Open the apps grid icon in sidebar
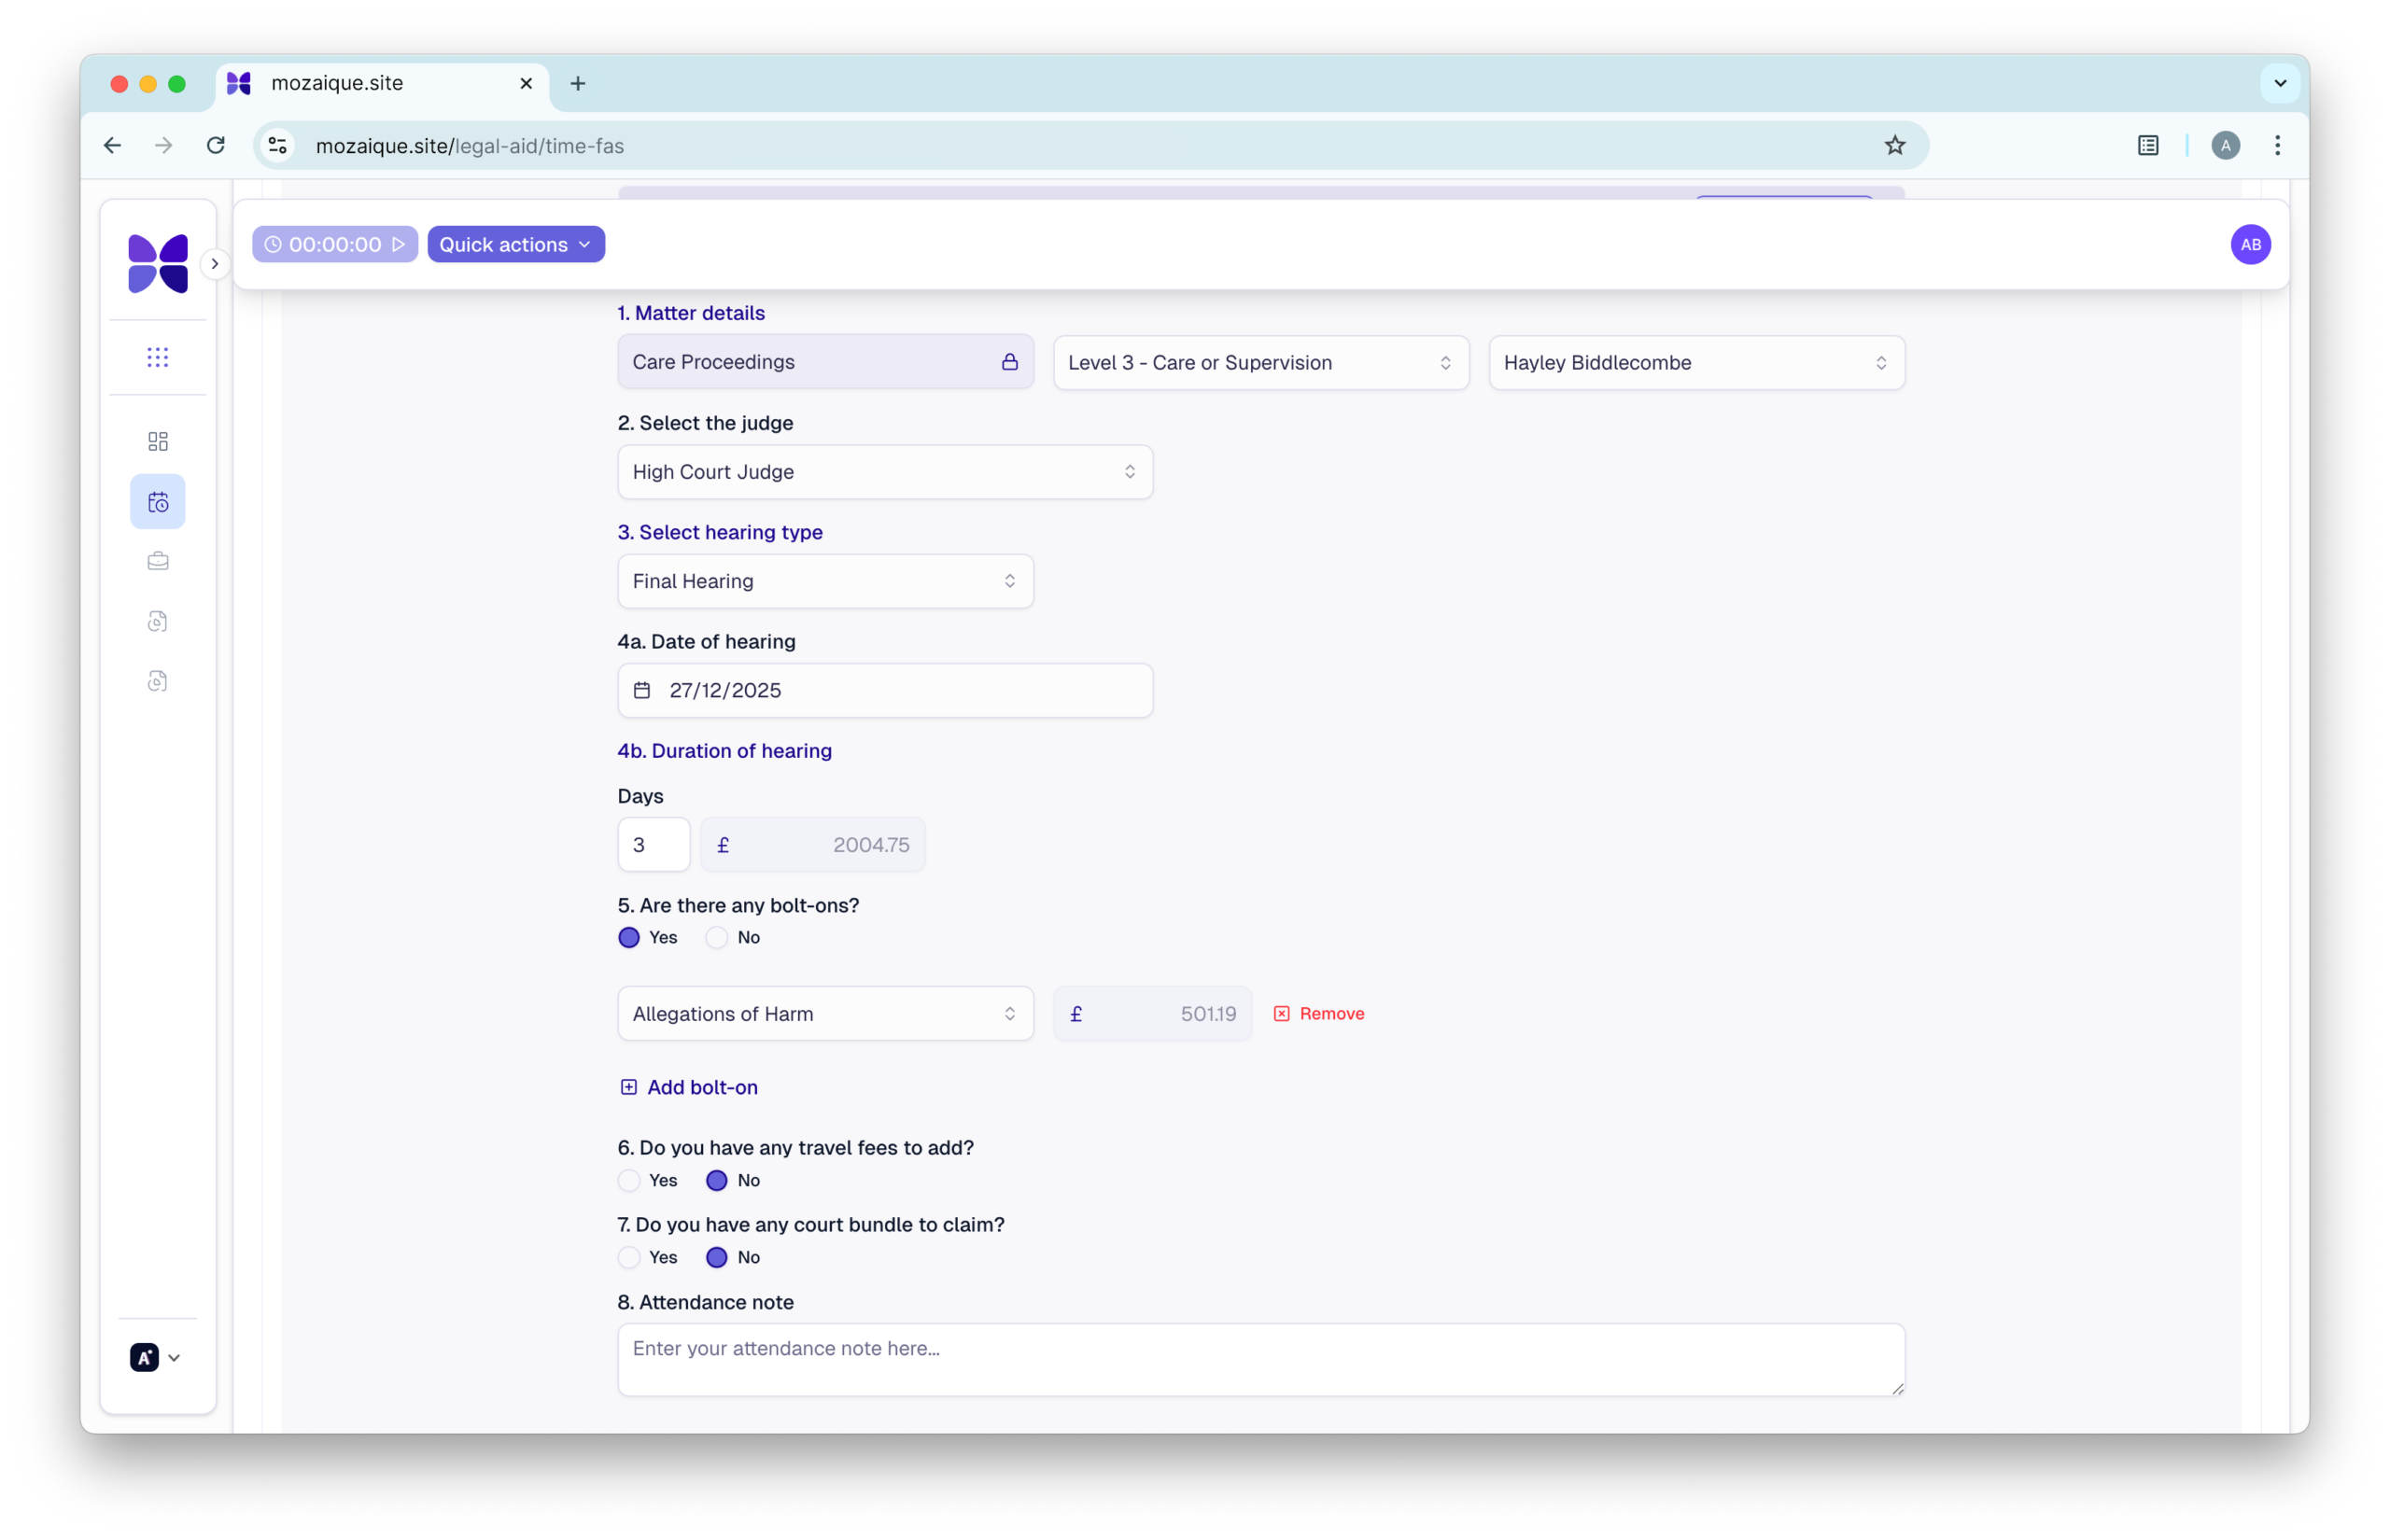This screenshot has width=2390, height=1540. pos(157,357)
